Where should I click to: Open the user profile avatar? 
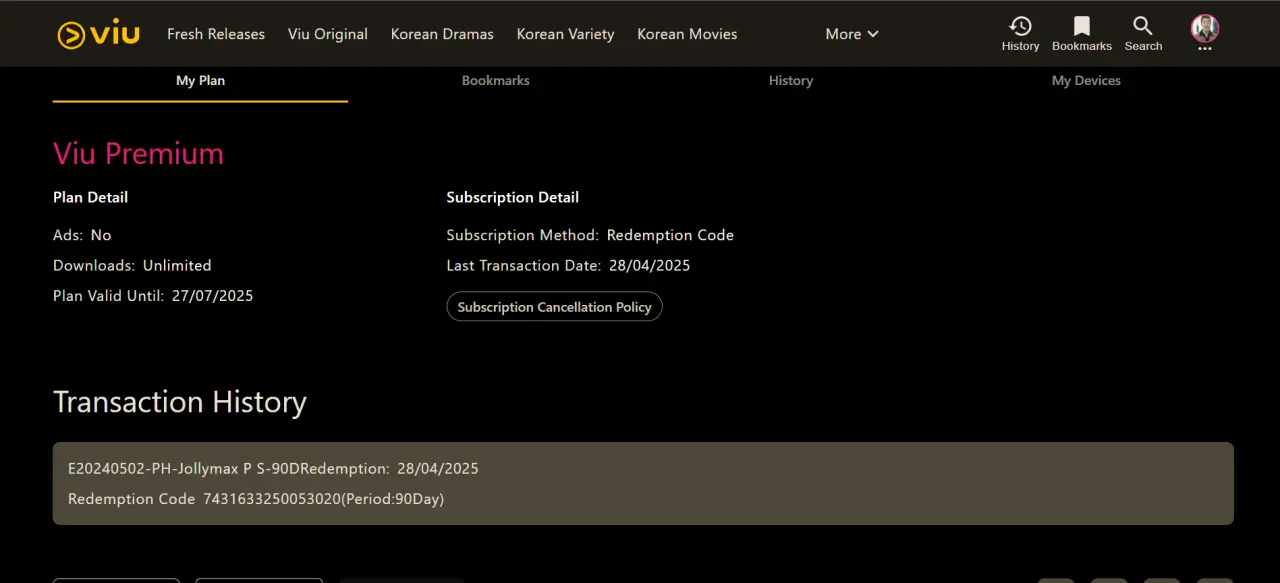coord(1205,28)
